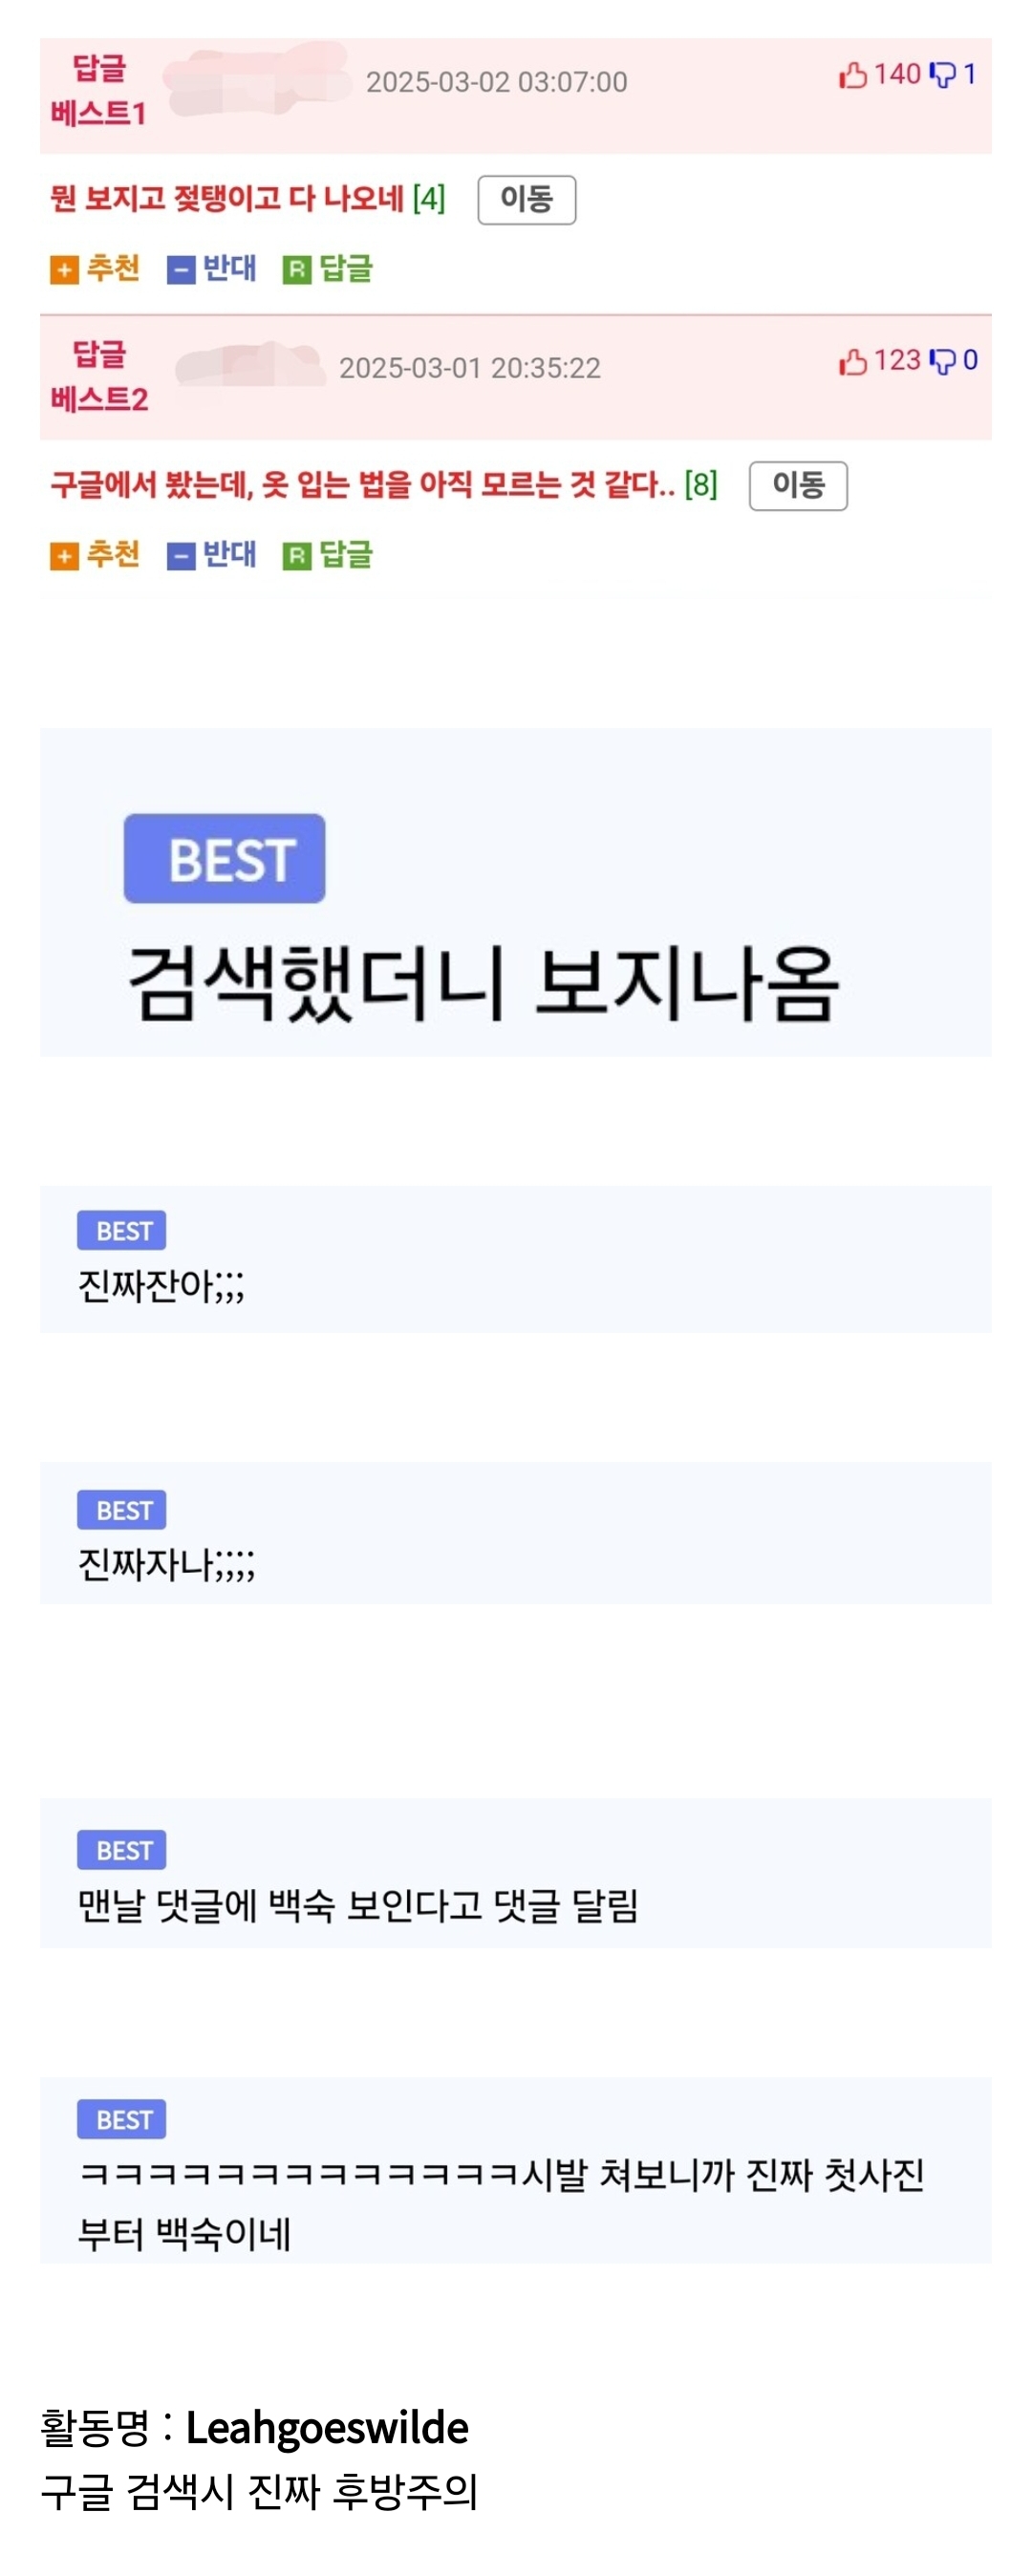Click the 이동 button next to [4]

(527, 200)
